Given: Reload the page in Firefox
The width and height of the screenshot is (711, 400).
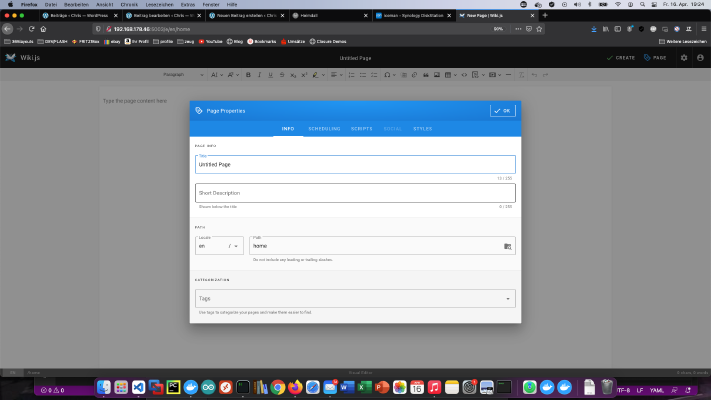Looking at the screenshot, I should pyautogui.click(x=31, y=29).
